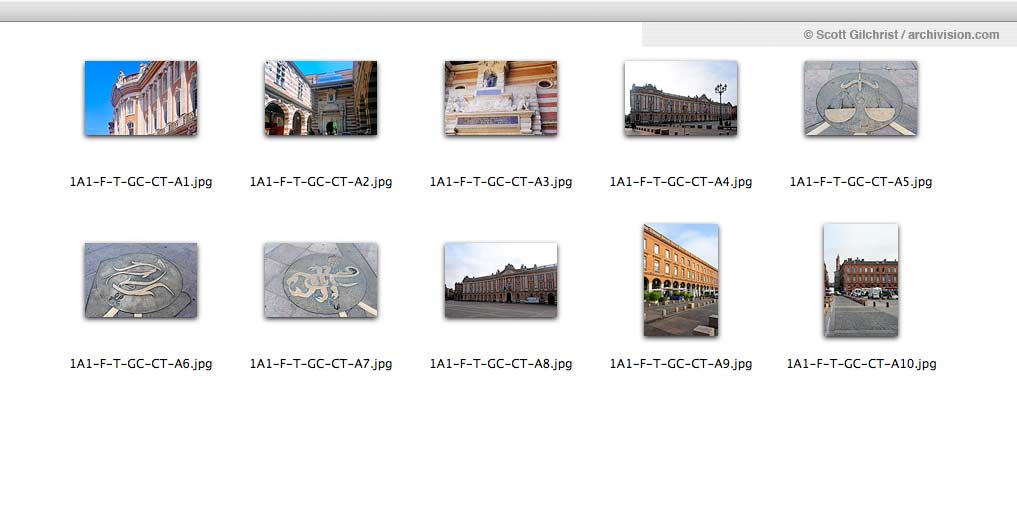The image size is (1017, 523).
Task: Click file name 1A1-F-T-GC-CT-A8.jpg
Action: [x=501, y=363]
